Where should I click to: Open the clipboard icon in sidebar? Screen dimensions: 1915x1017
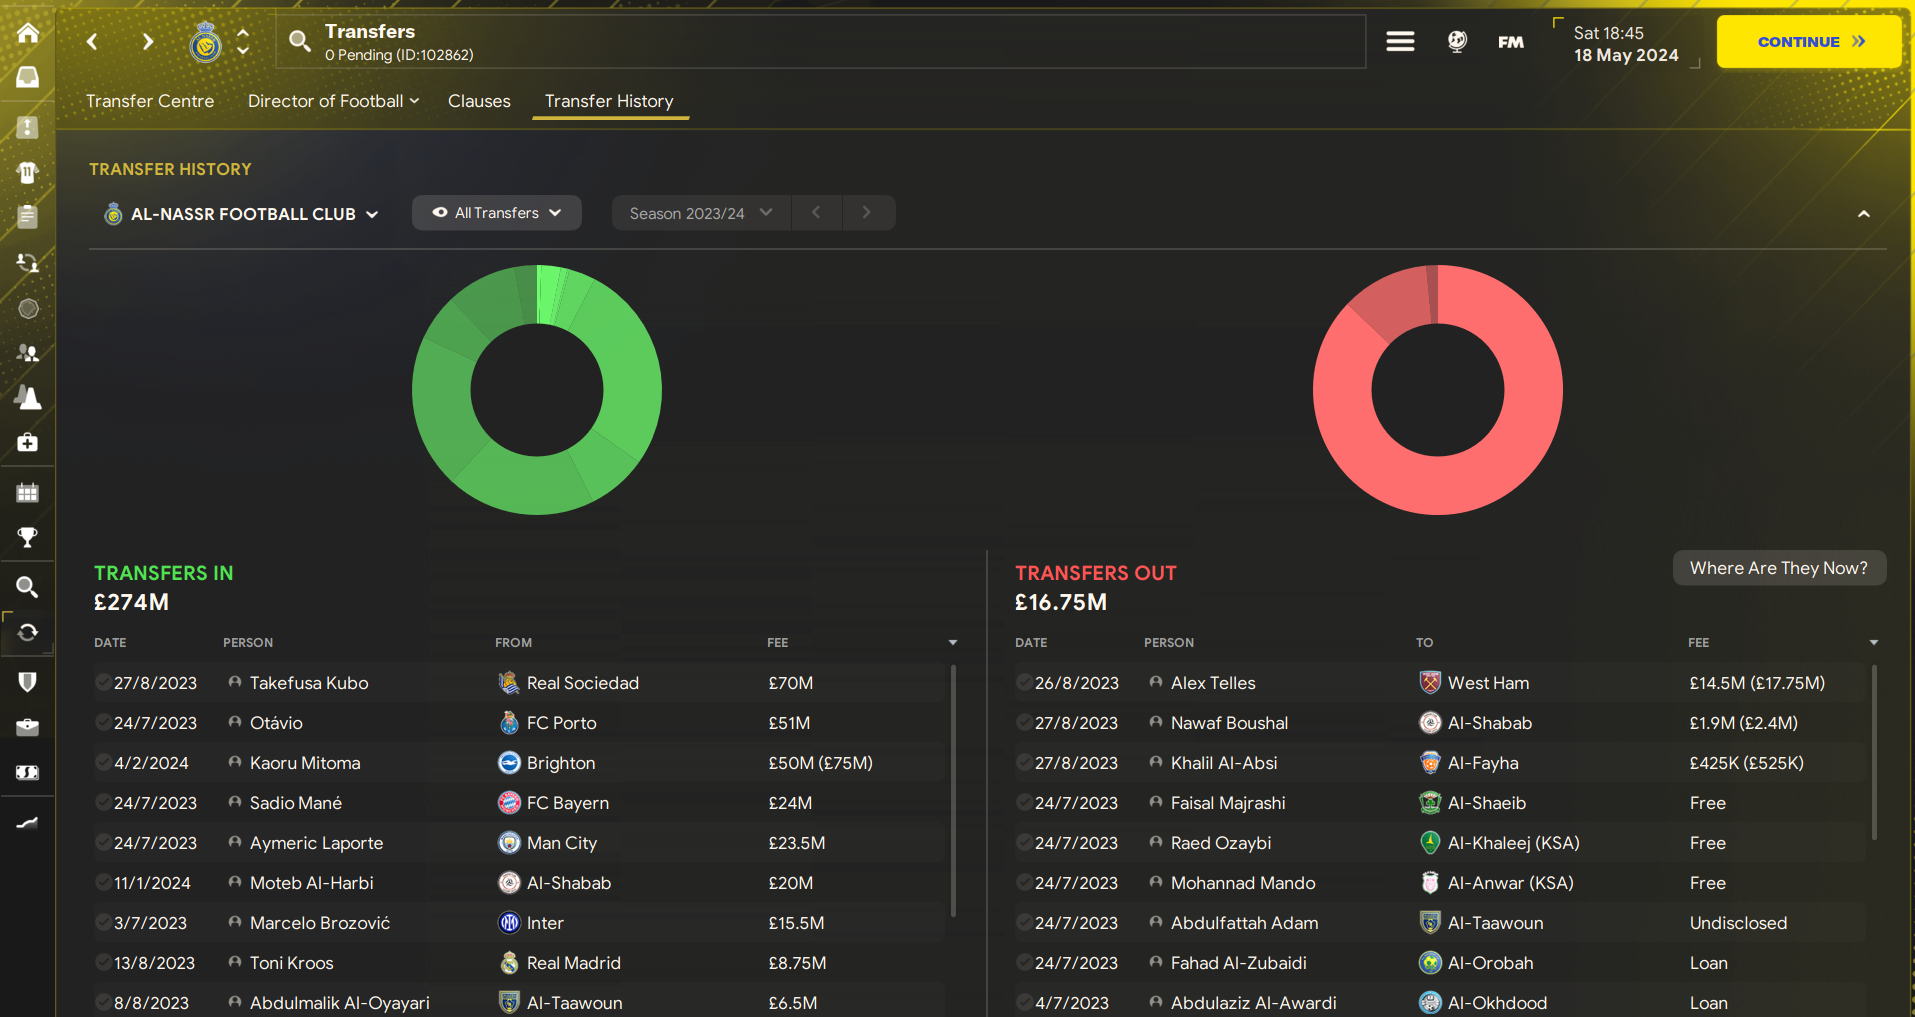coord(28,216)
